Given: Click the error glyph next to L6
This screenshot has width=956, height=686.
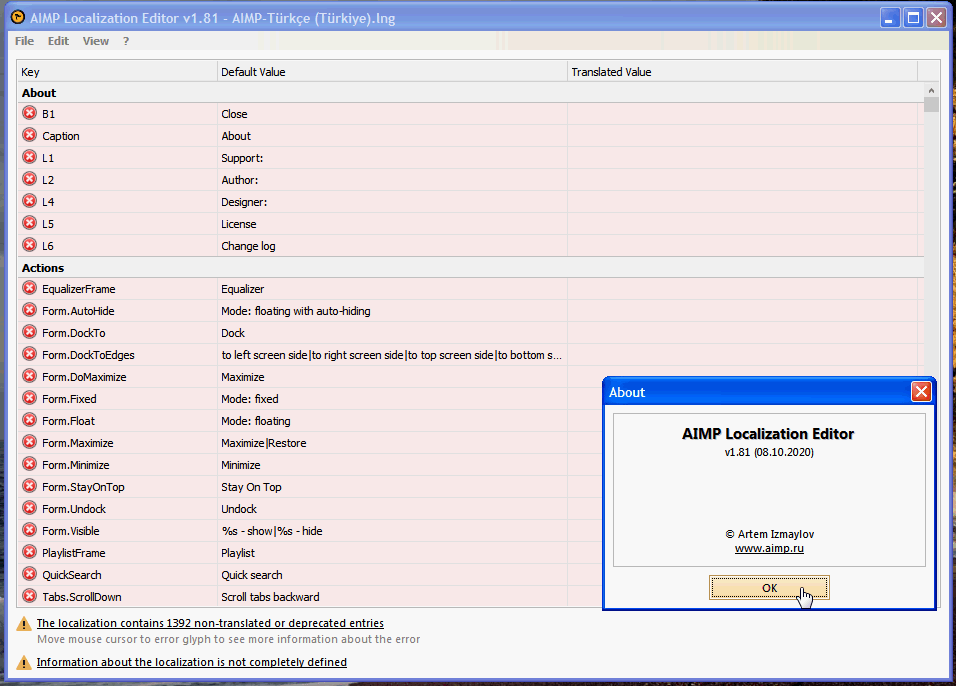Looking at the screenshot, I should [x=29, y=245].
